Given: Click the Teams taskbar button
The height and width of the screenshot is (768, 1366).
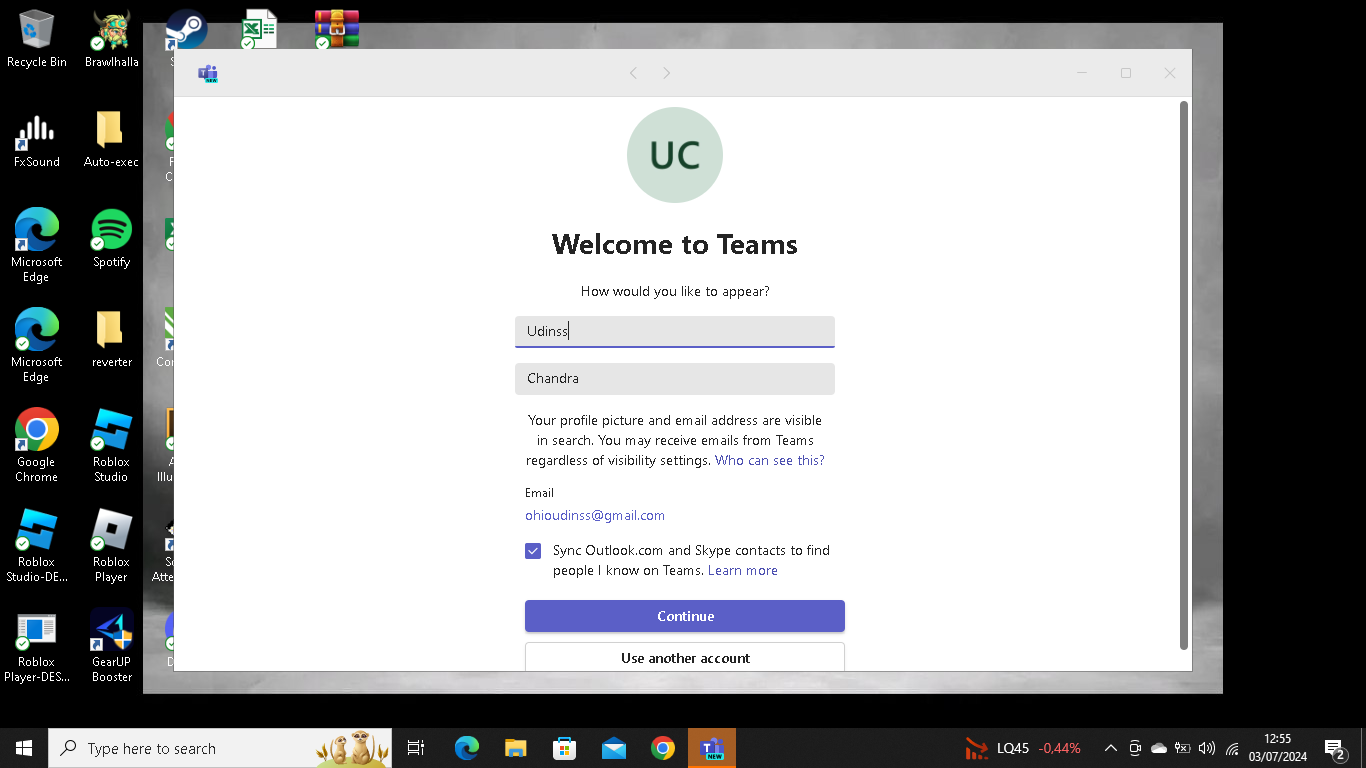Looking at the screenshot, I should [712, 748].
